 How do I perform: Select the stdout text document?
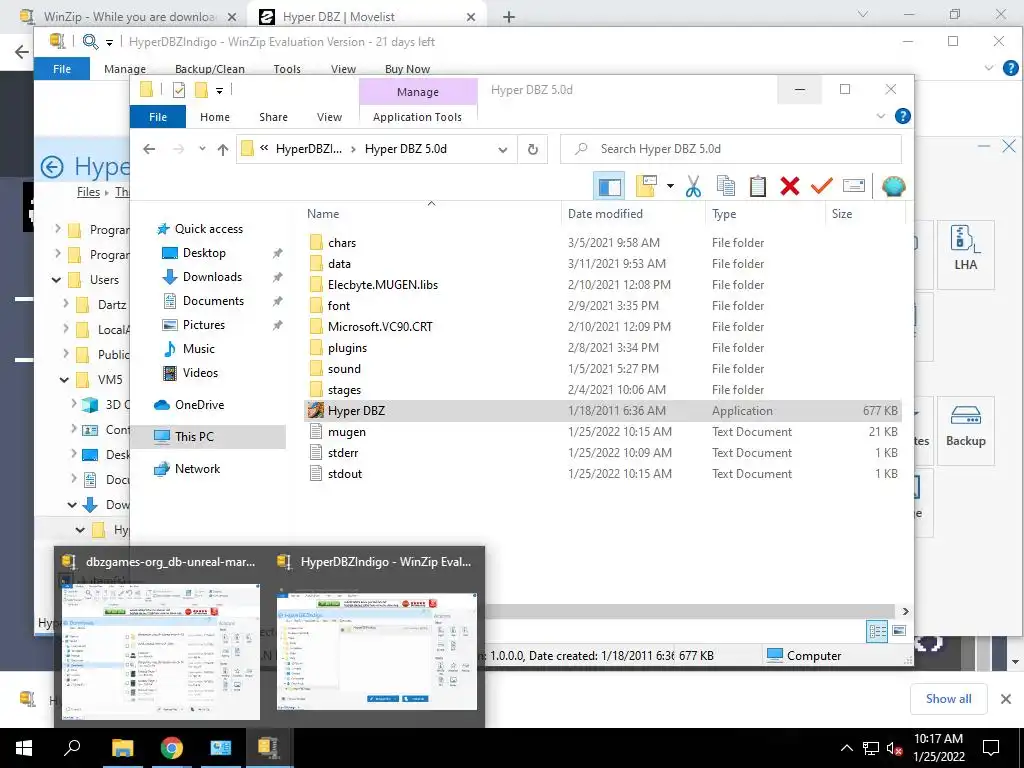(344, 474)
